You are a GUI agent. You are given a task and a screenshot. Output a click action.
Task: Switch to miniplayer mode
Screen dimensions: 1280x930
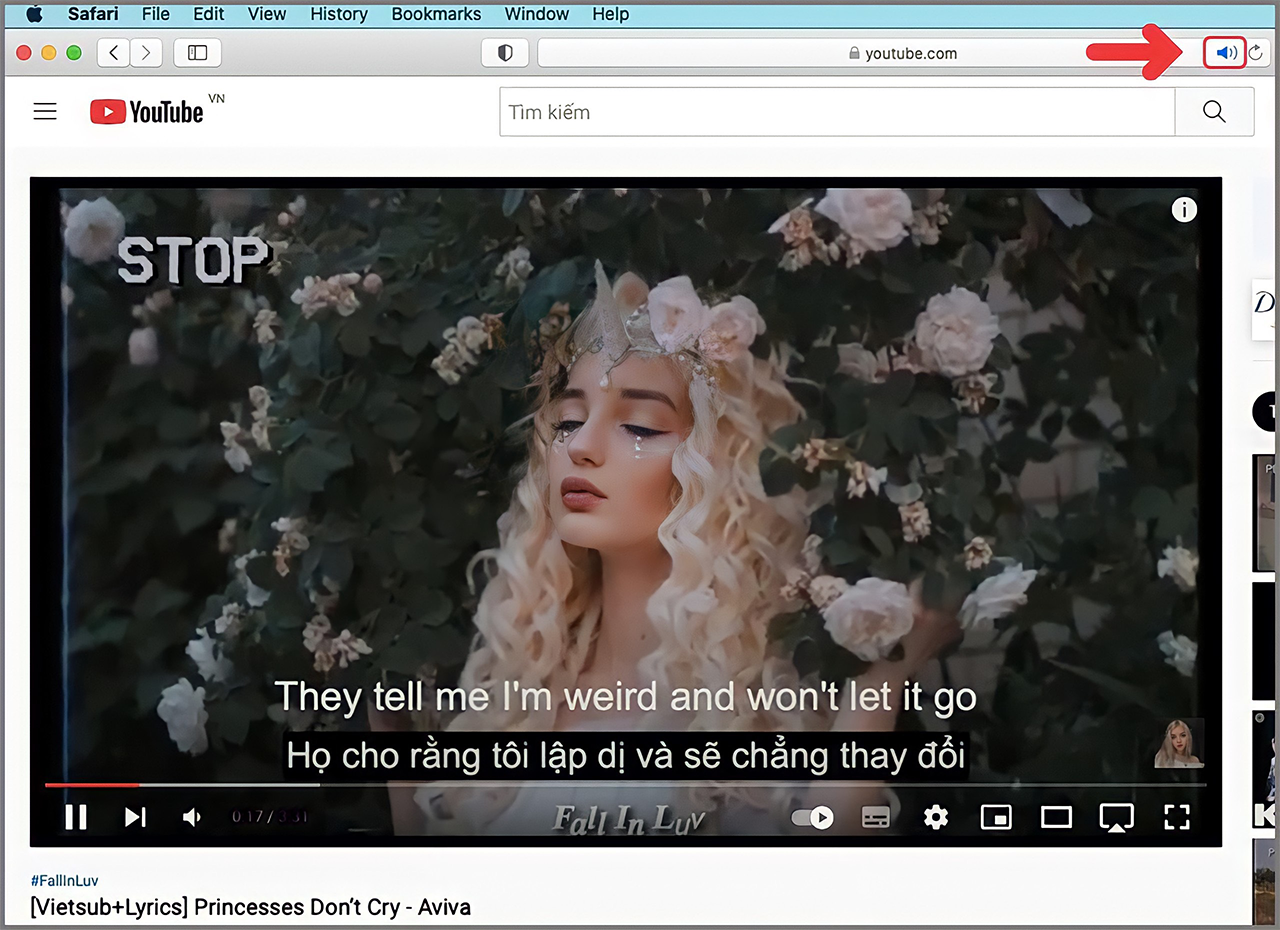pos(996,817)
